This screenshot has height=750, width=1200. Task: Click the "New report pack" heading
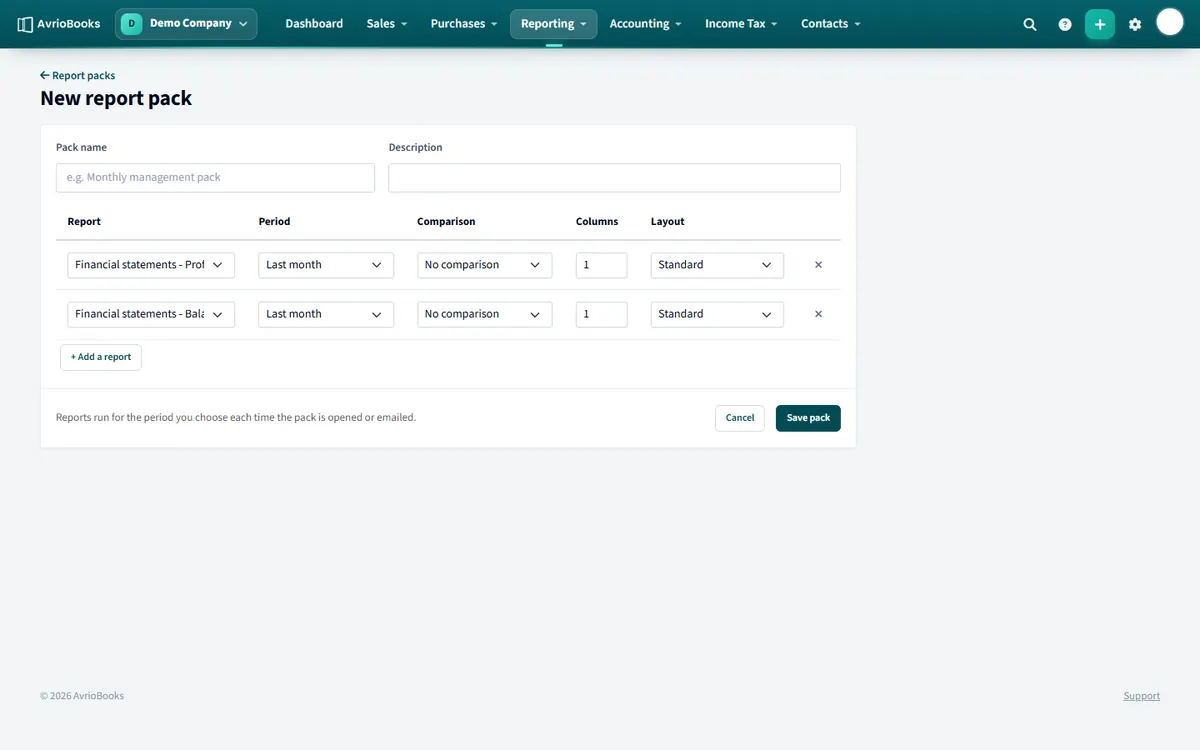tap(116, 98)
